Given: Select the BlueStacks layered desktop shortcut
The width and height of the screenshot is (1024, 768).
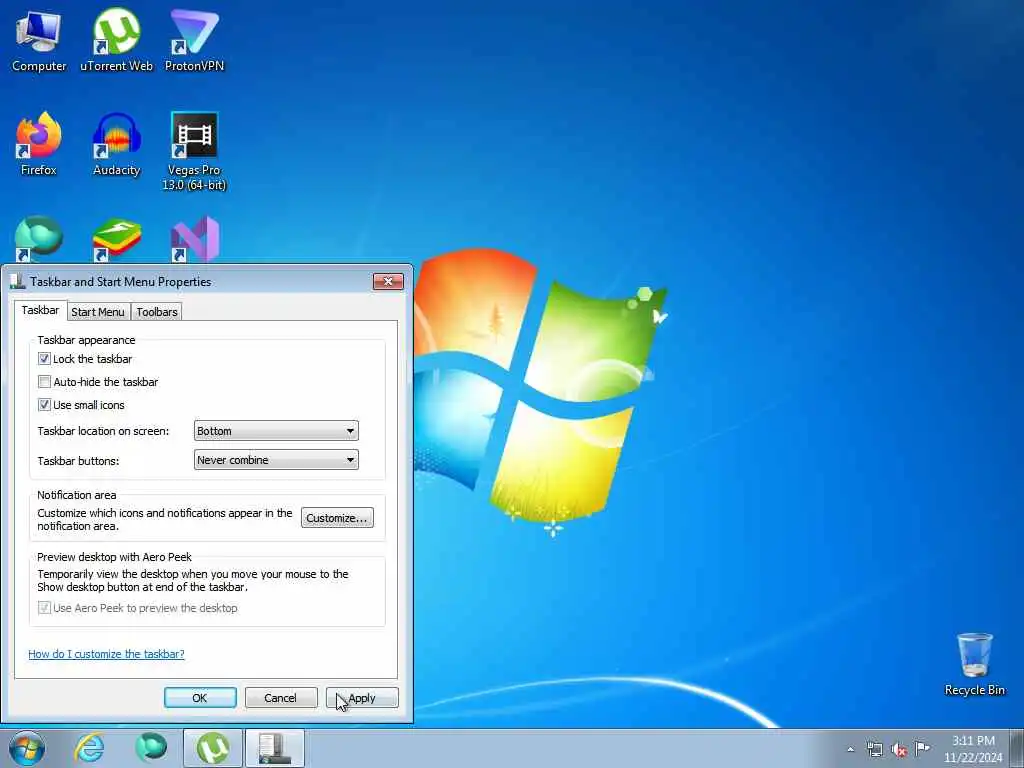Looking at the screenshot, I should [116, 239].
